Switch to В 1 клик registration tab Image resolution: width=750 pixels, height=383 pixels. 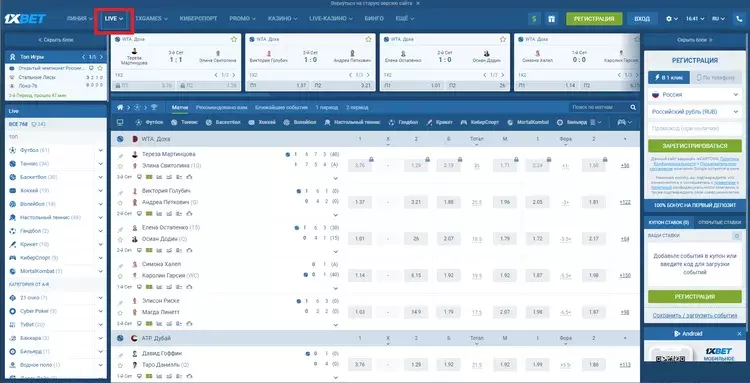tap(669, 77)
